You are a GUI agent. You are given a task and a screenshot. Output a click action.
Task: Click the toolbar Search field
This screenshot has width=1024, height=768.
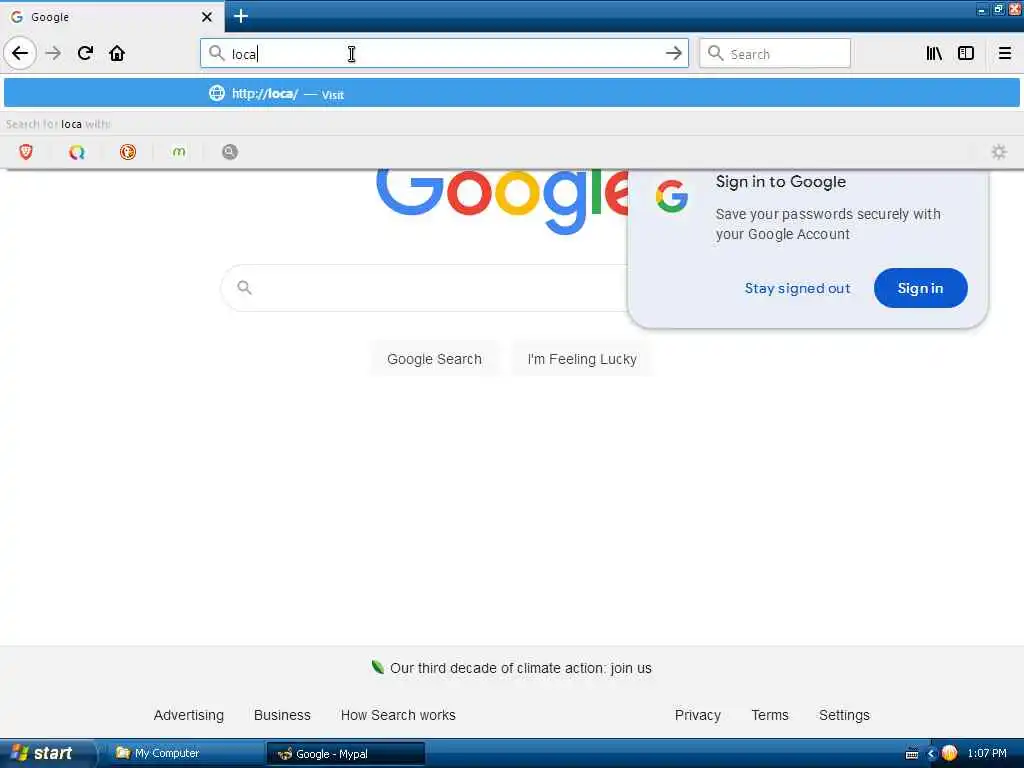775,53
